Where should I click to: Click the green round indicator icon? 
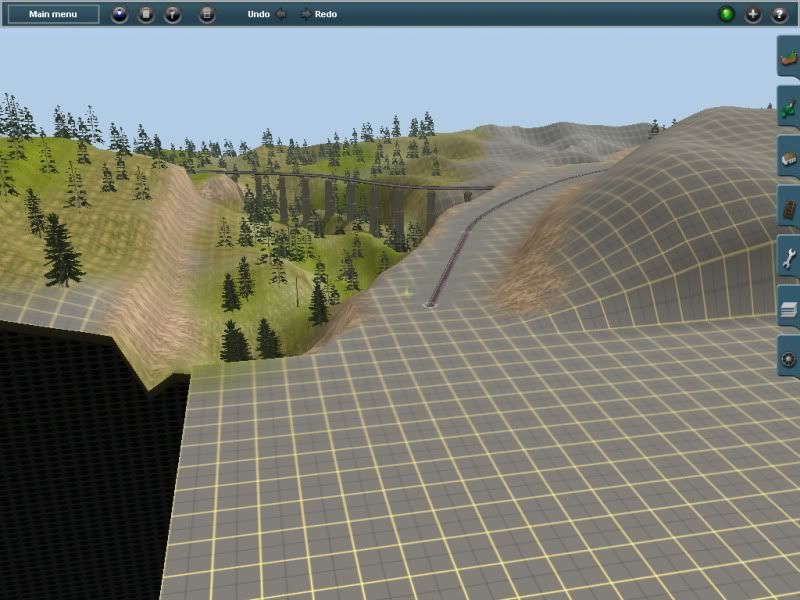726,15
